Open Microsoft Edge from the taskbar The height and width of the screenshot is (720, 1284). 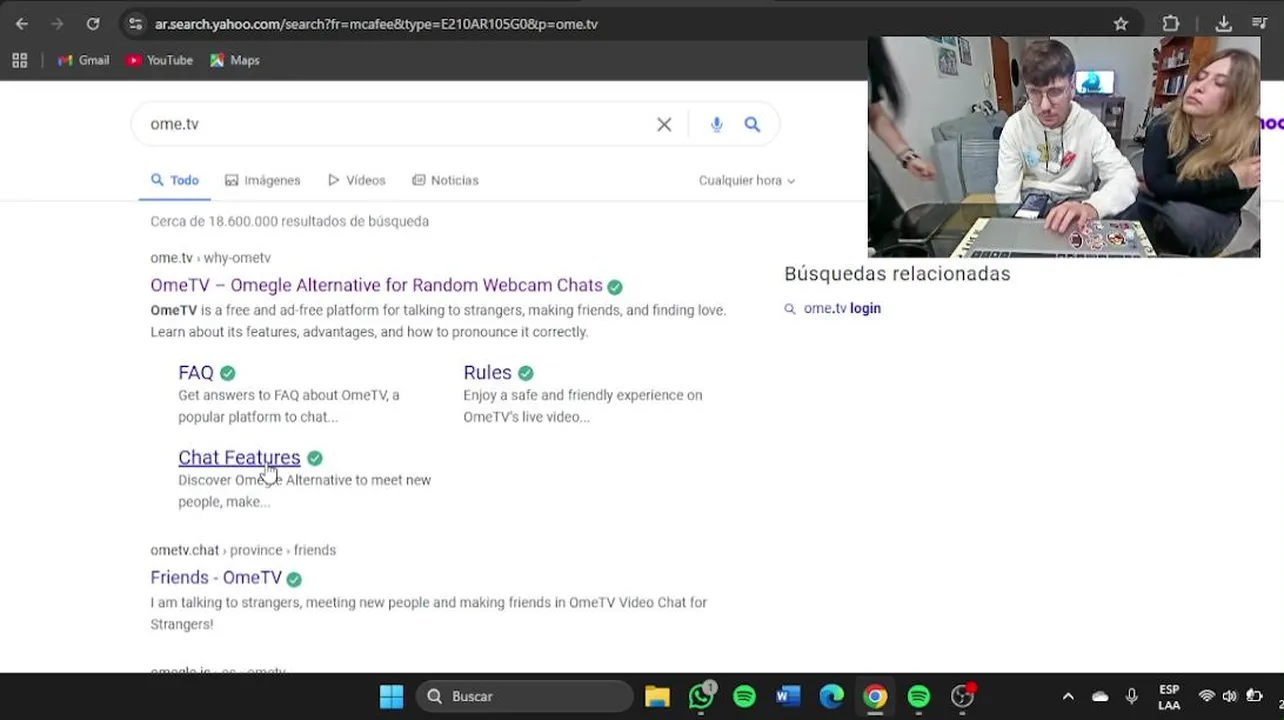831,696
